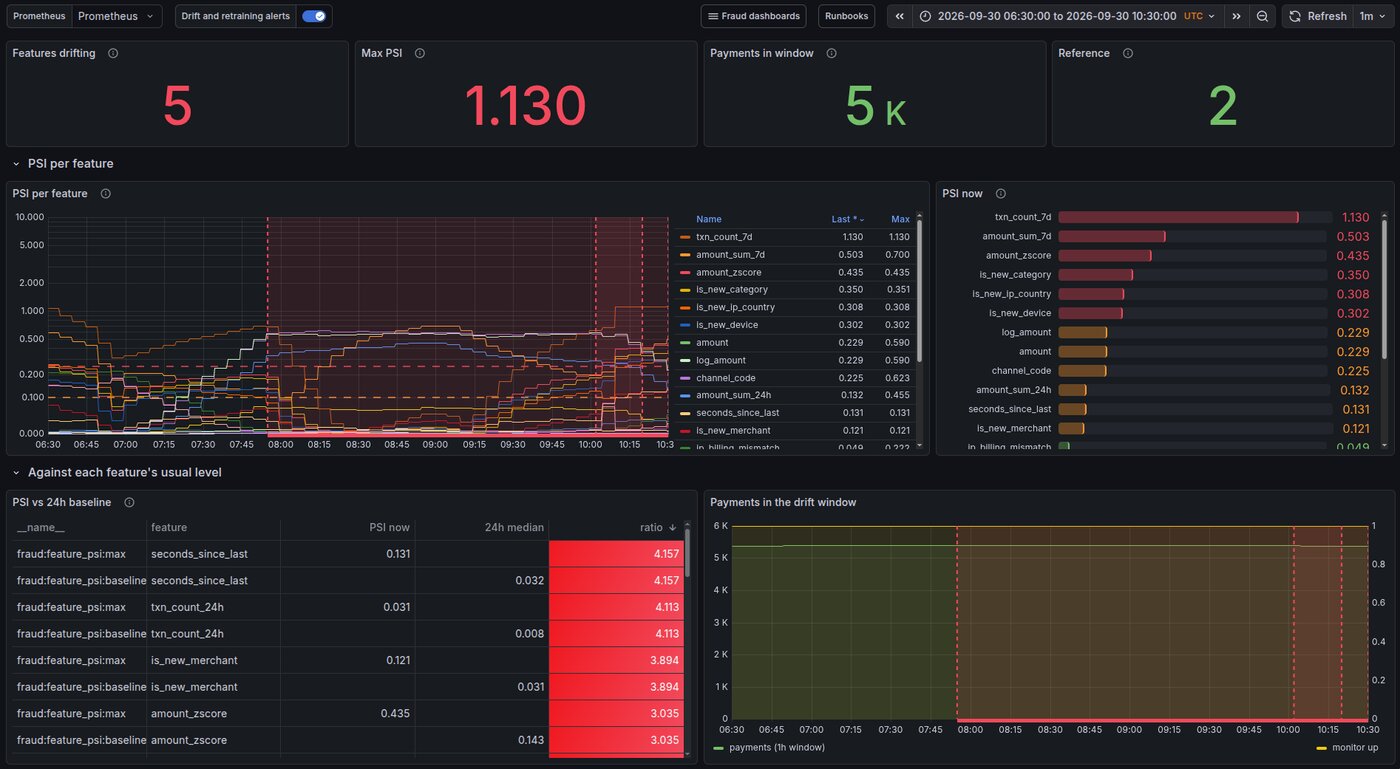Open the Fraud dashboards links dropdown
Viewport: 1400px width, 769px height.
(x=754, y=16)
